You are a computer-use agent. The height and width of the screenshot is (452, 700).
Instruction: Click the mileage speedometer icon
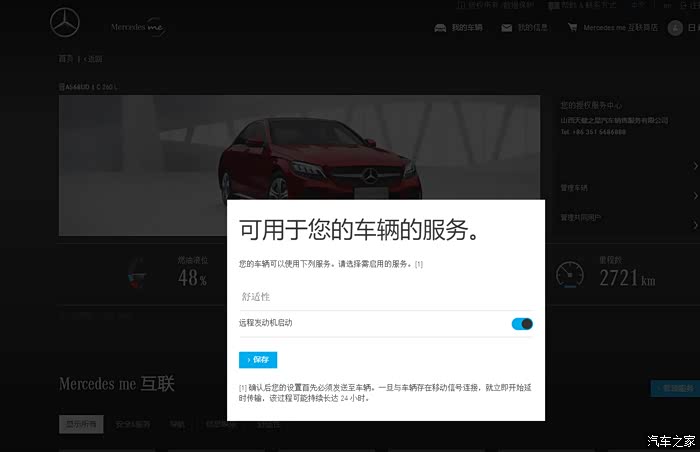pos(569,273)
